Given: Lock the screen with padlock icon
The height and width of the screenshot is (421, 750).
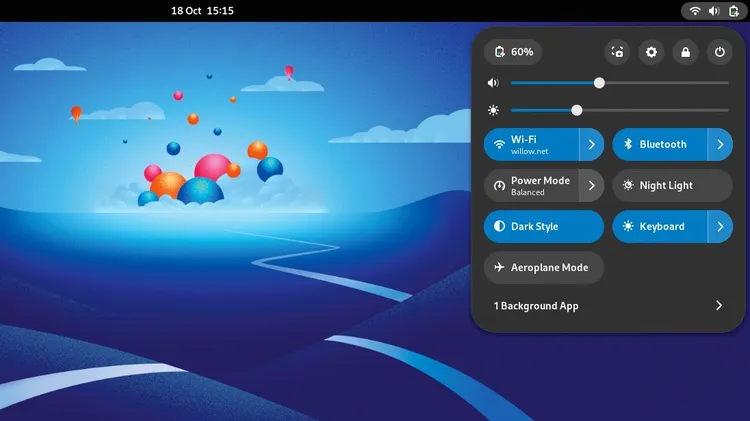Looking at the screenshot, I should (x=685, y=52).
